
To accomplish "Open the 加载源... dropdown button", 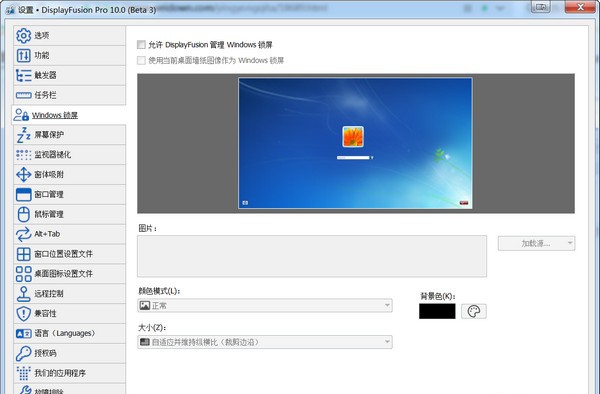I will pos(536,243).
